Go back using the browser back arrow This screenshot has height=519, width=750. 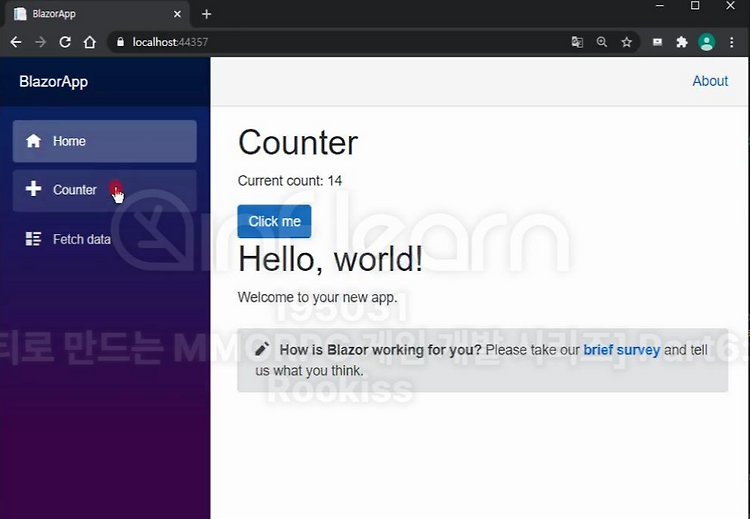coord(16,42)
